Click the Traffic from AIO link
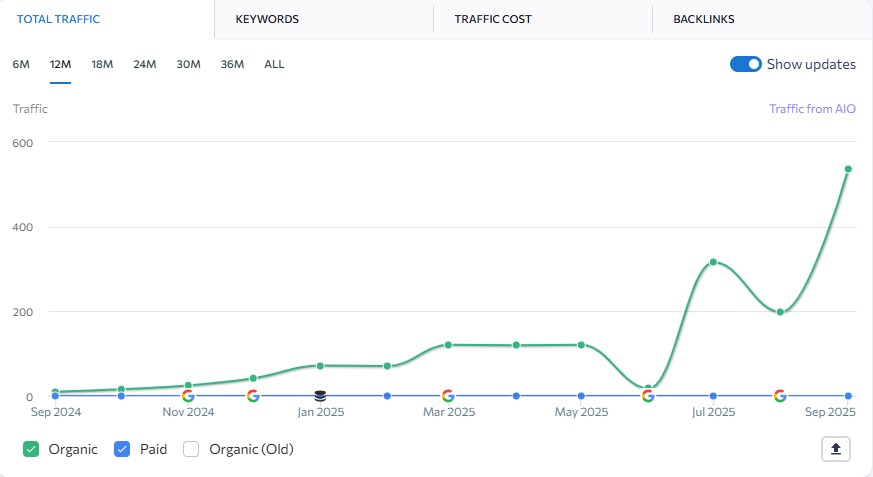The width and height of the screenshot is (873, 477). click(x=812, y=109)
